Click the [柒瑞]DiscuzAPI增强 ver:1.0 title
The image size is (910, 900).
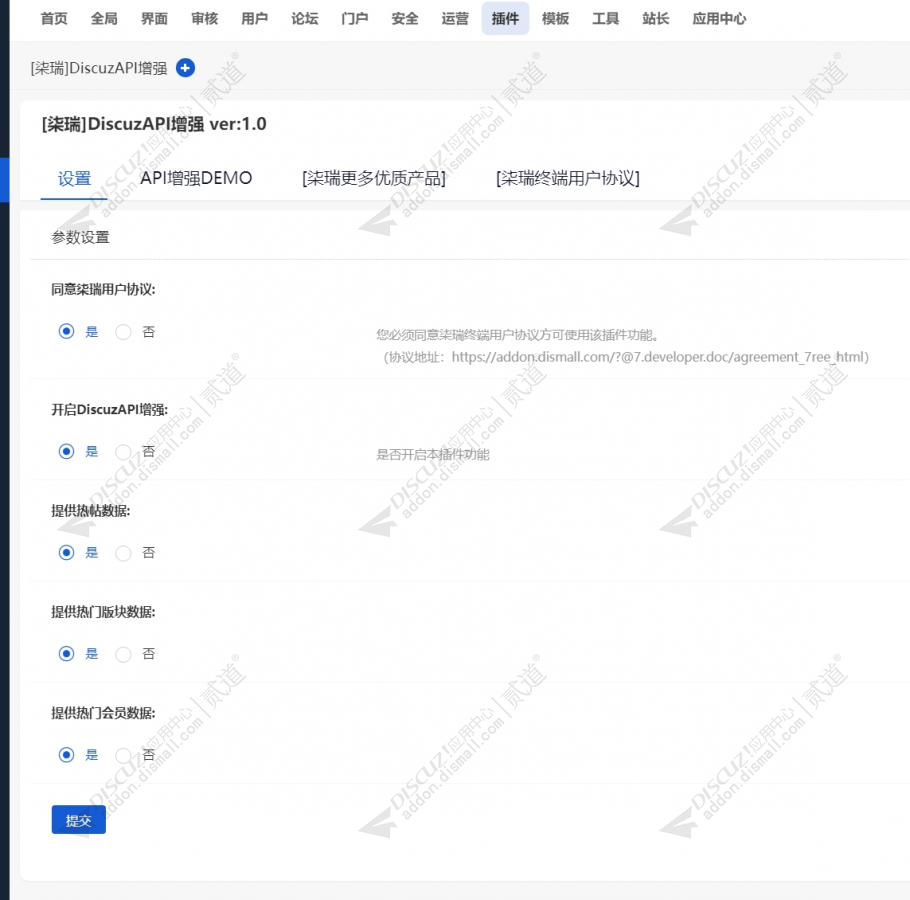[x=154, y=124]
